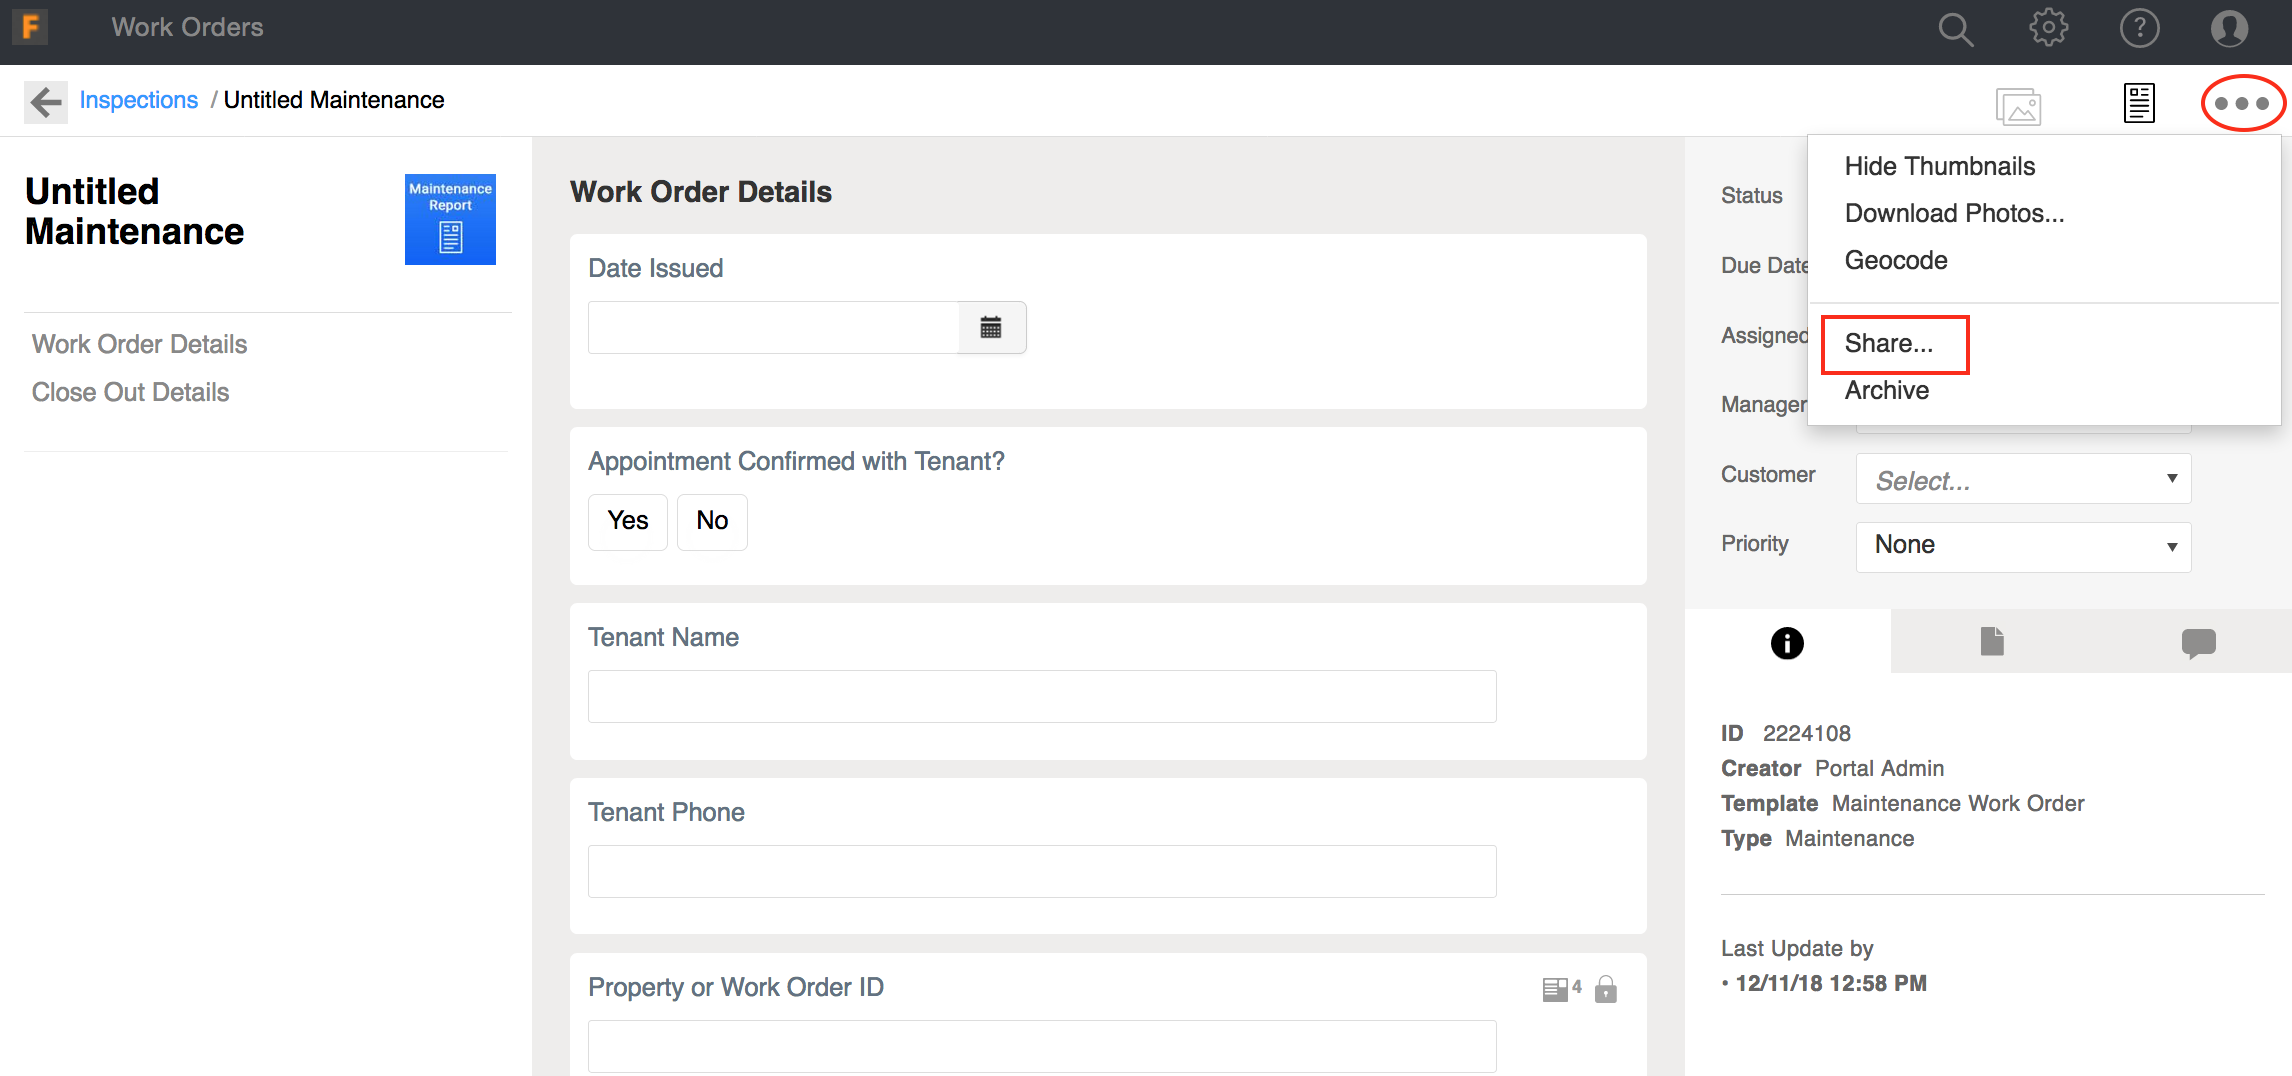The width and height of the screenshot is (2292, 1076).
Task: Open the user profile icon
Action: tap(2228, 28)
